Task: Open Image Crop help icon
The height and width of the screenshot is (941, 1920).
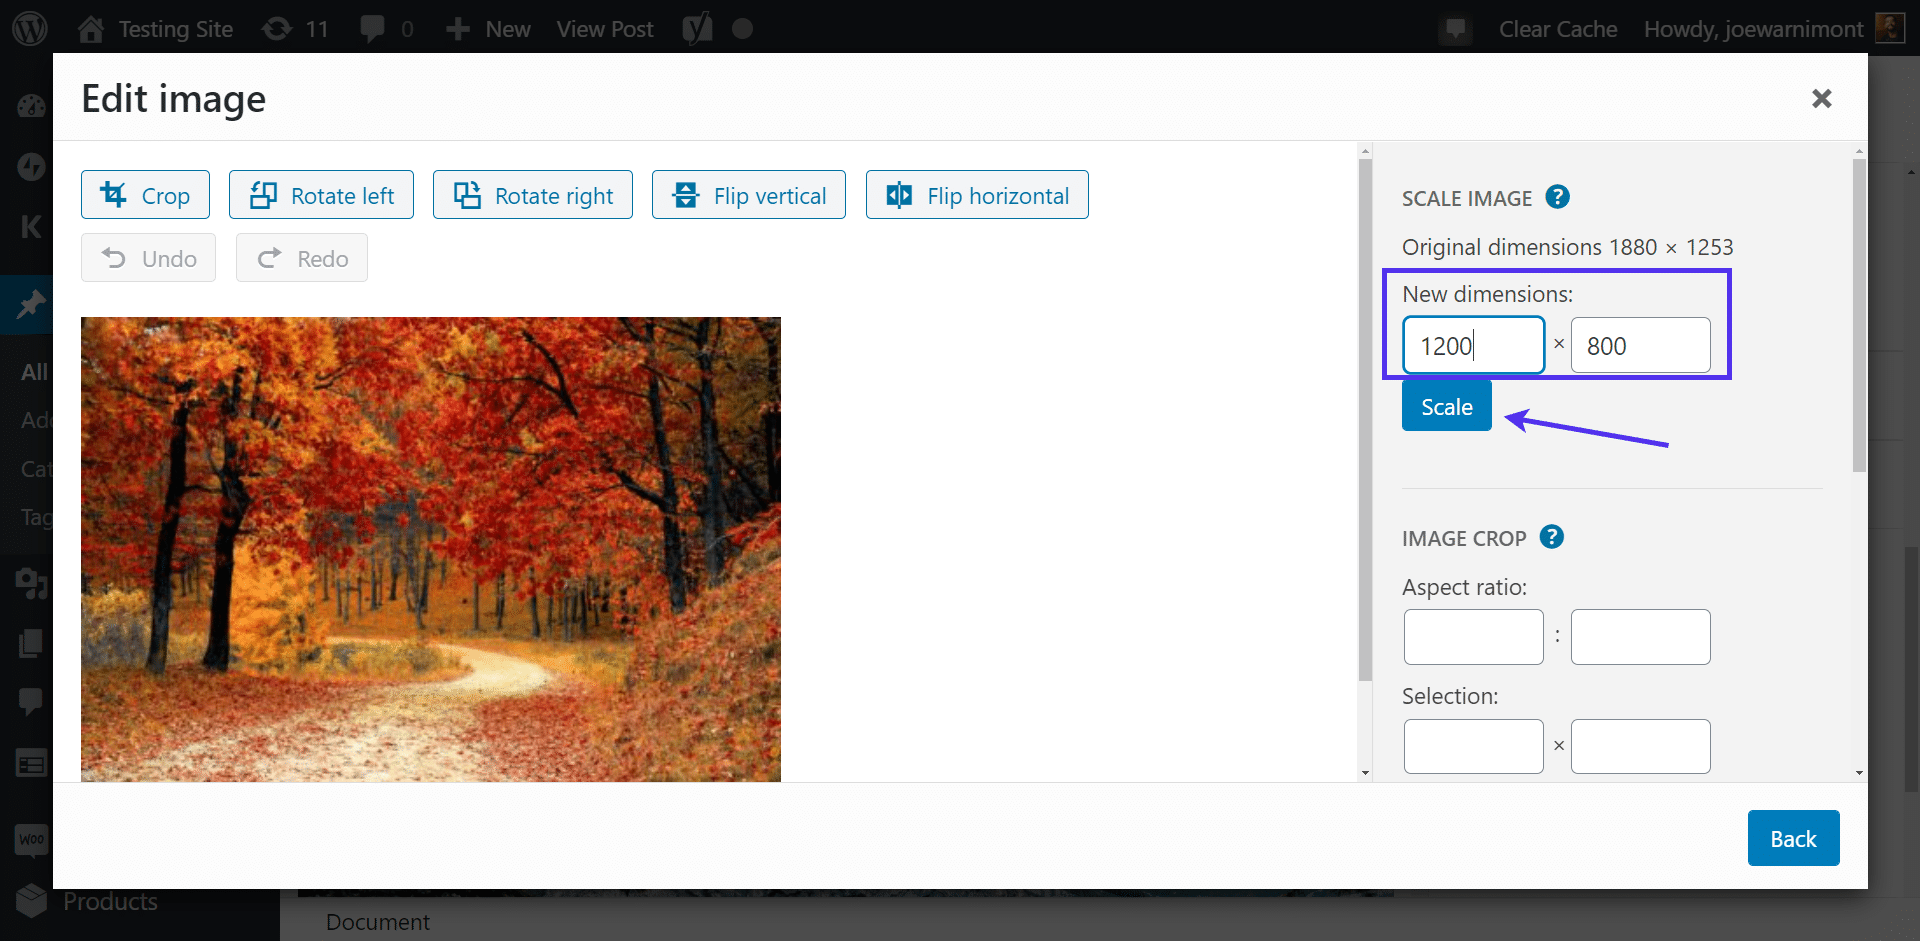Action: (1551, 537)
